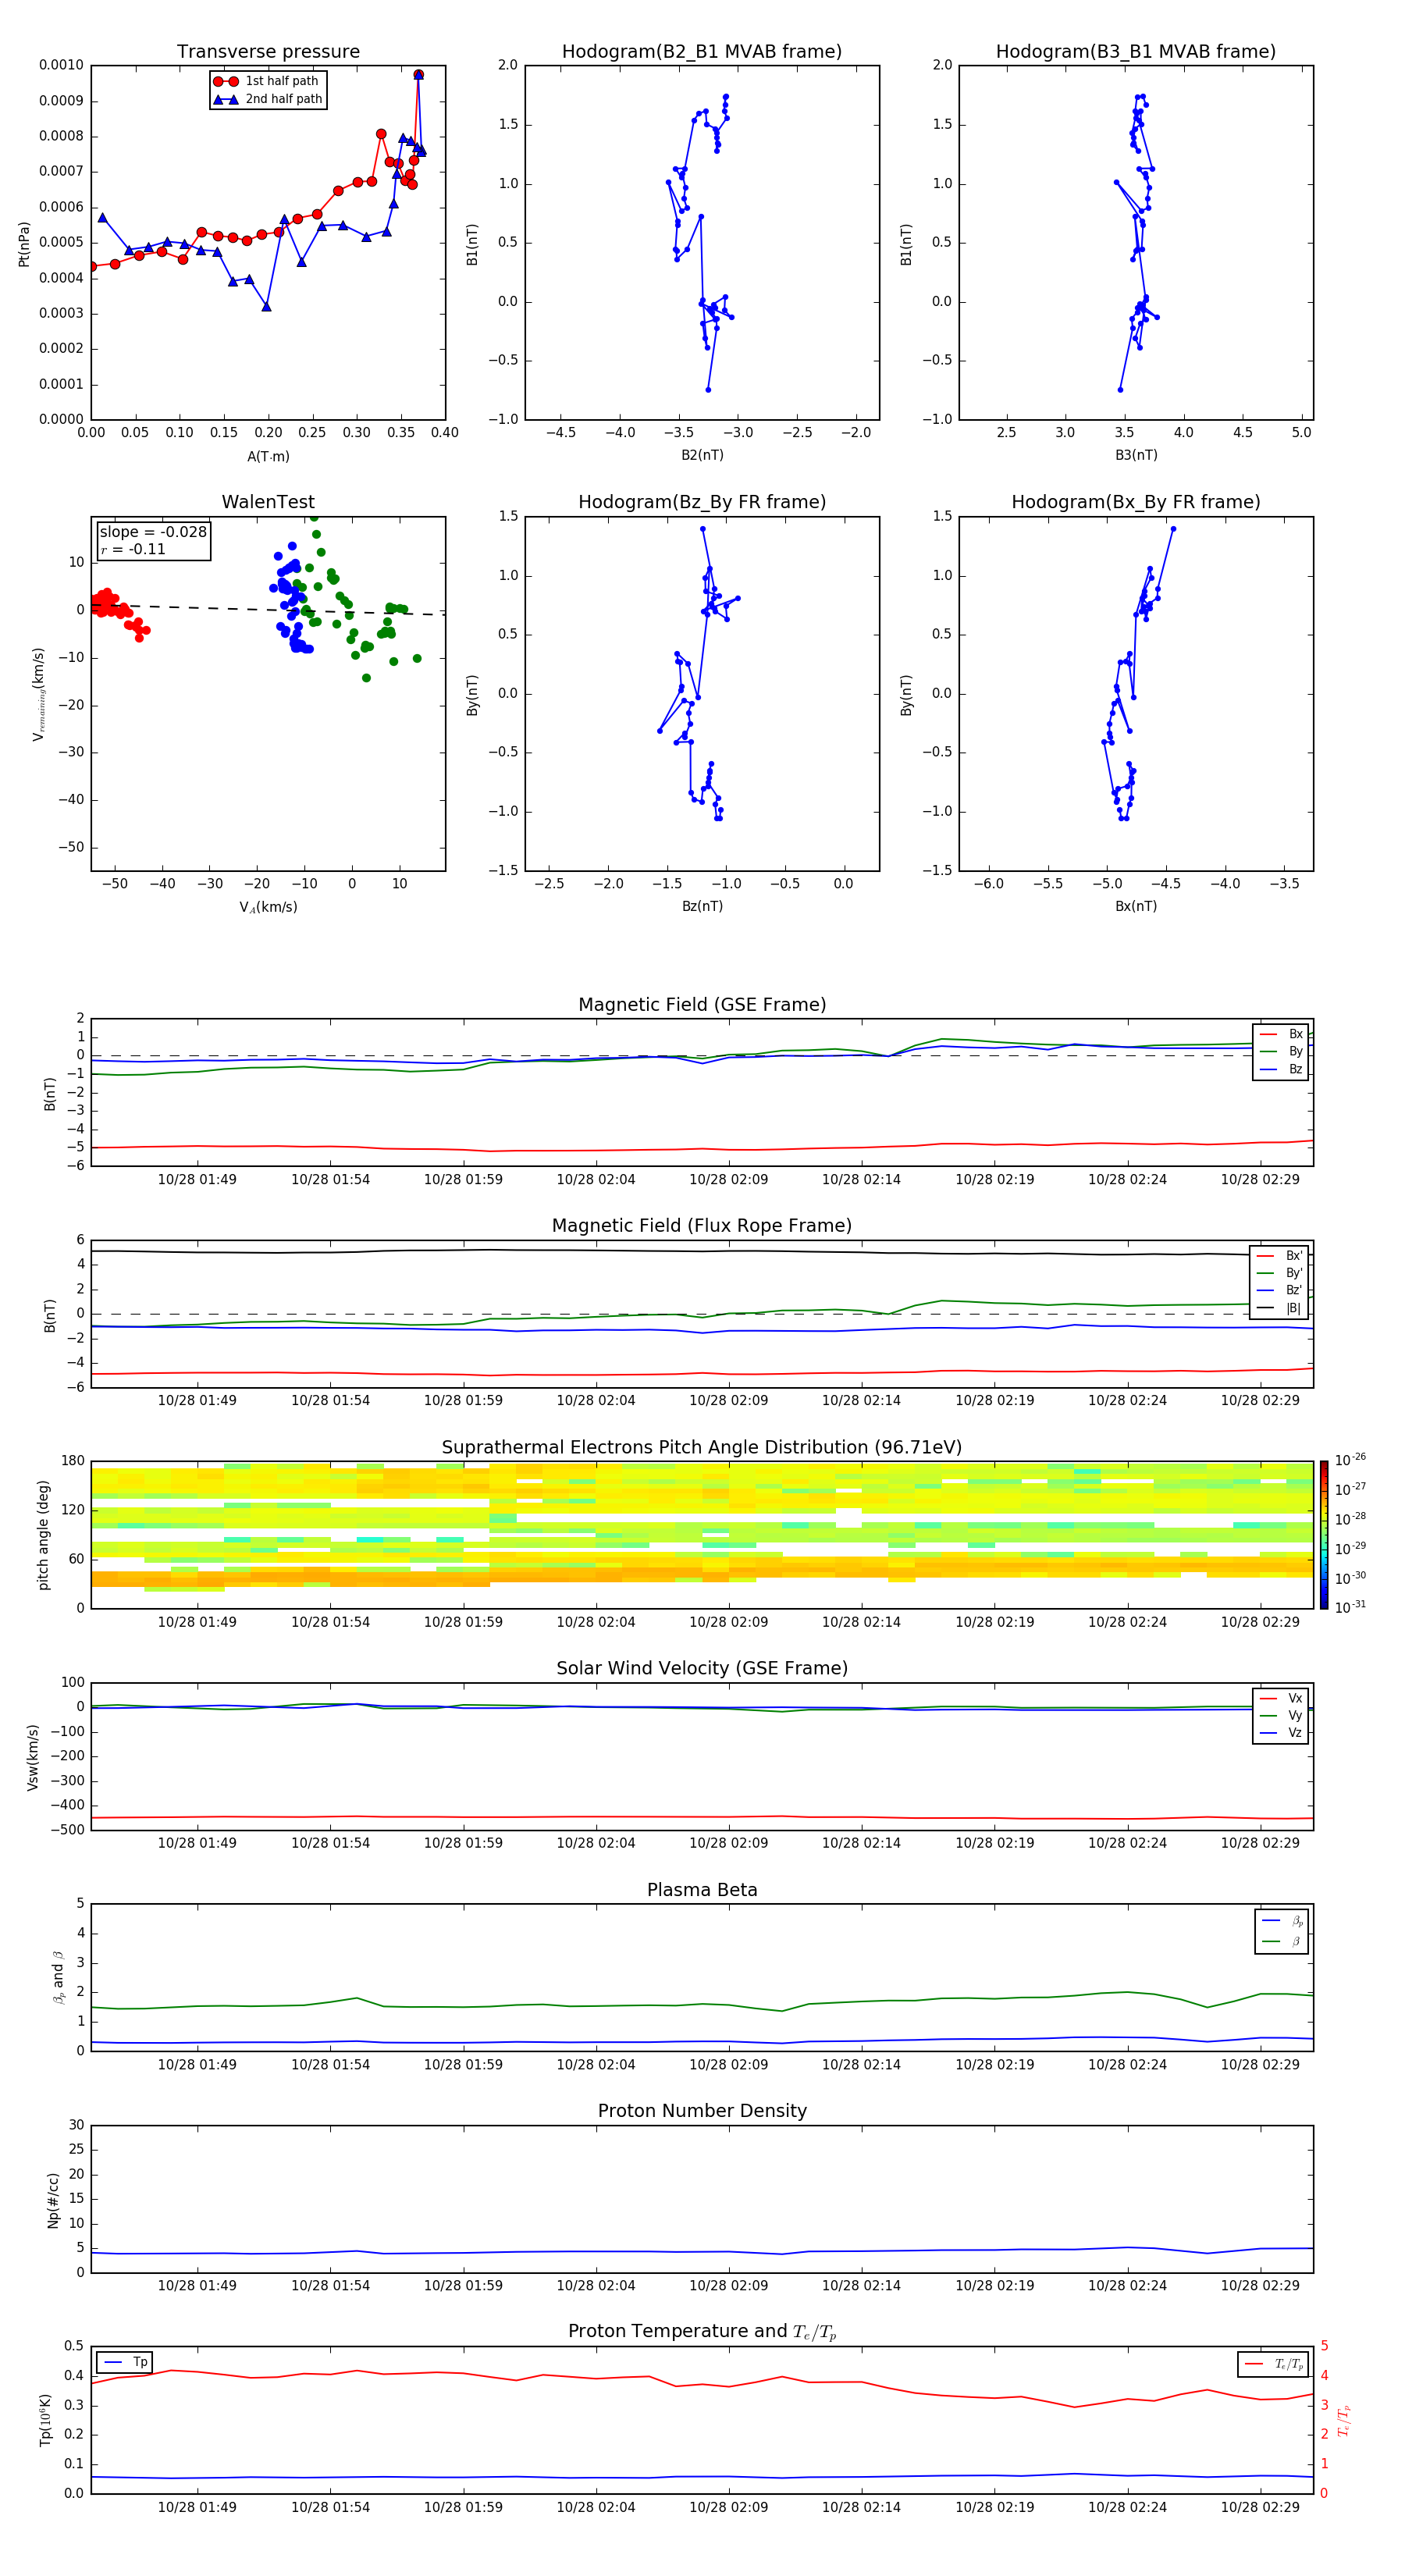
Task: Click 'V_A(km/s)' x-axis label in WalenTest
Action: tap(268, 907)
